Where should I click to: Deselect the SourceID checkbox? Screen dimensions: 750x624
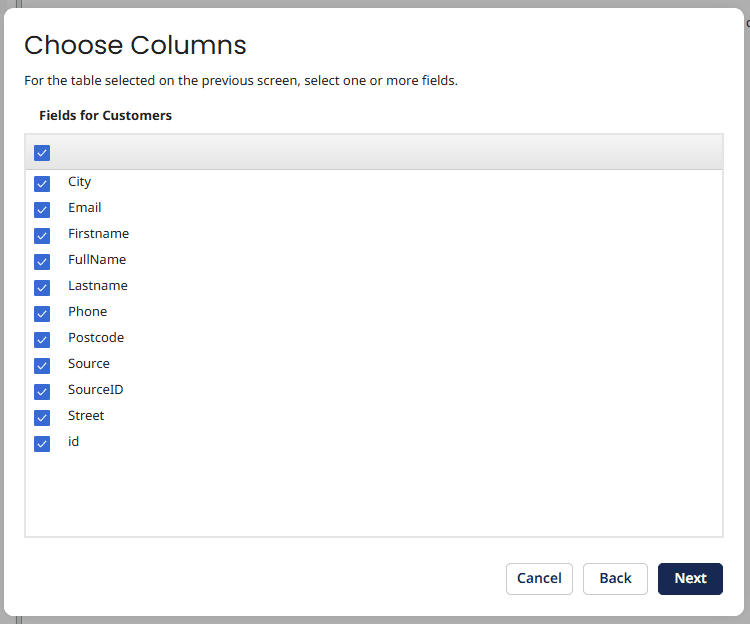[x=42, y=392]
